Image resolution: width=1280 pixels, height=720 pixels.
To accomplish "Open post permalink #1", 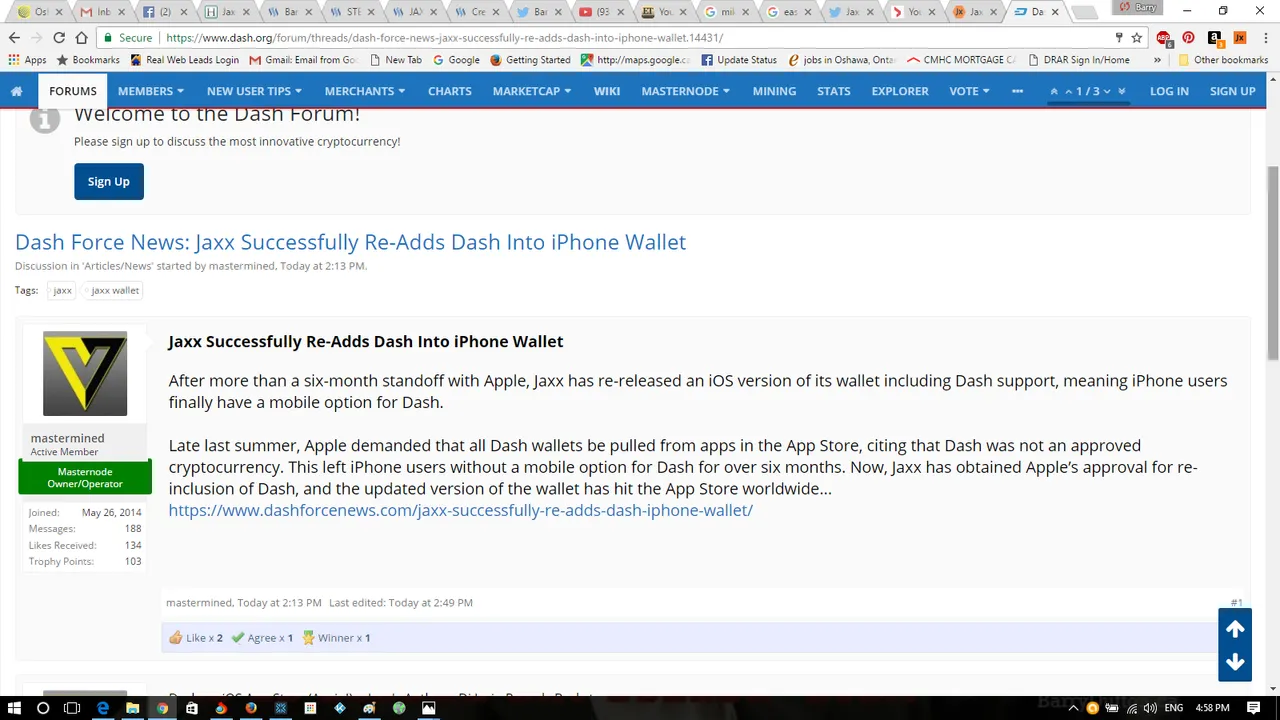I will 1236,603.
